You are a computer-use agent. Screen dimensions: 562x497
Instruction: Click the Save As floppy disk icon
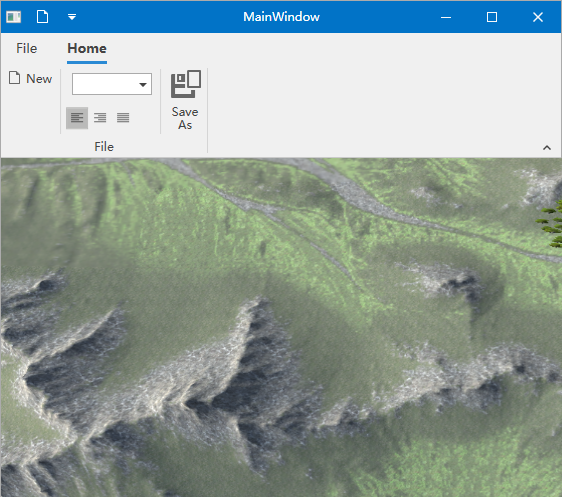pyautogui.click(x=186, y=84)
